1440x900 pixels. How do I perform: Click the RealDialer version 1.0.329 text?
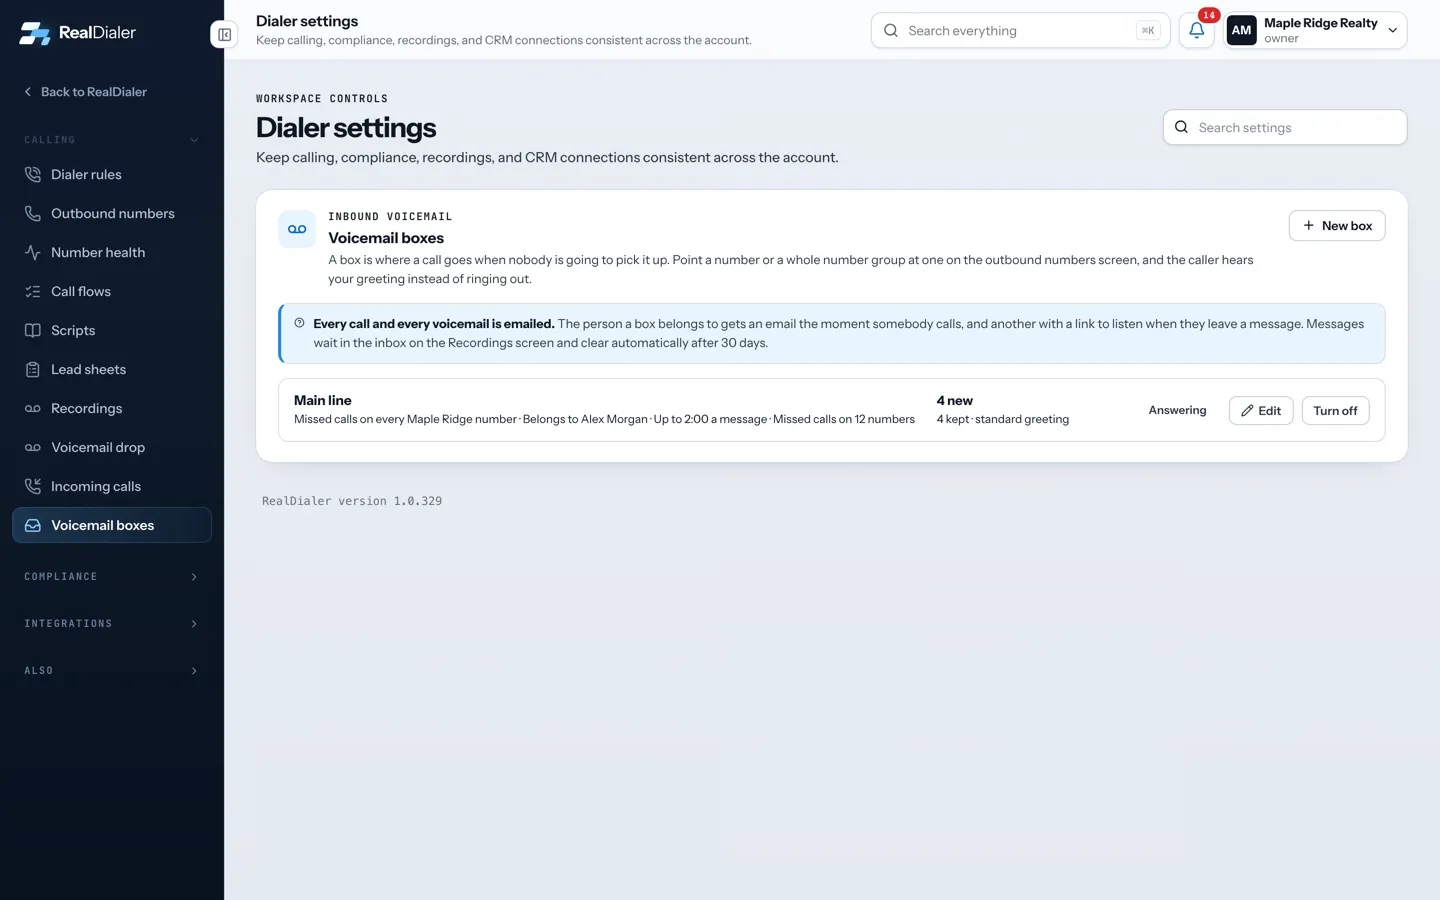coord(352,501)
